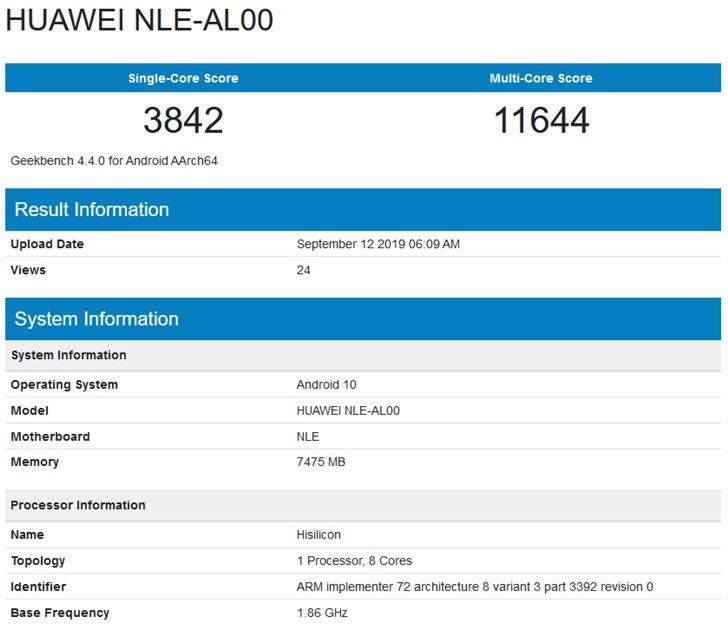Click the Hisilicon processor name
Image resolution: width=728 pixels, height=636 pixels.
(318, 534)
